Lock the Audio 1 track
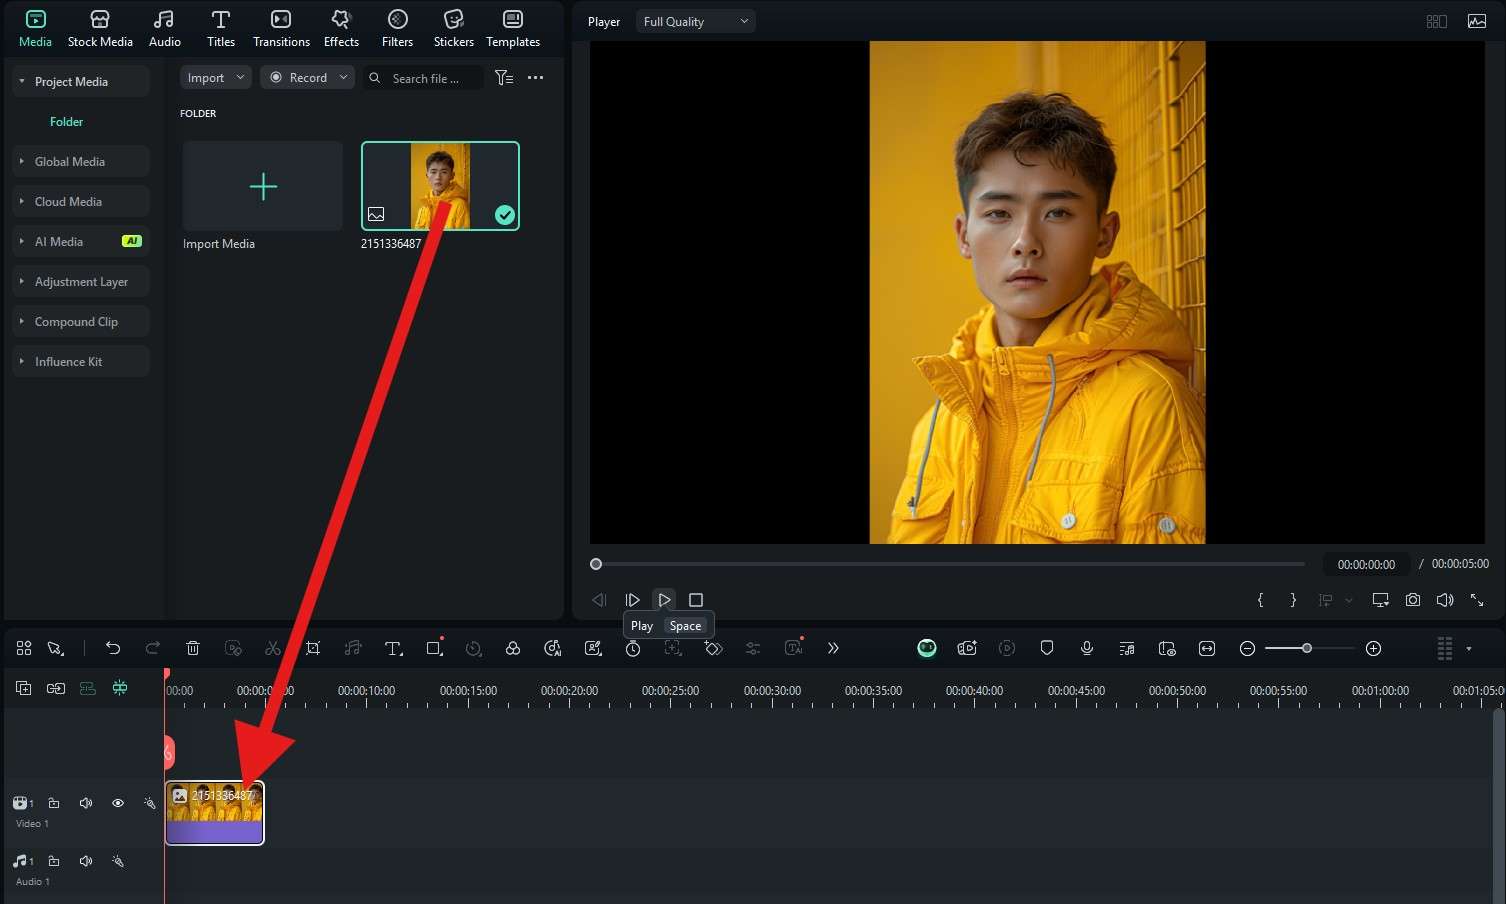Image resolution: width=1506 pixels, height=904 pixels. 54,861
